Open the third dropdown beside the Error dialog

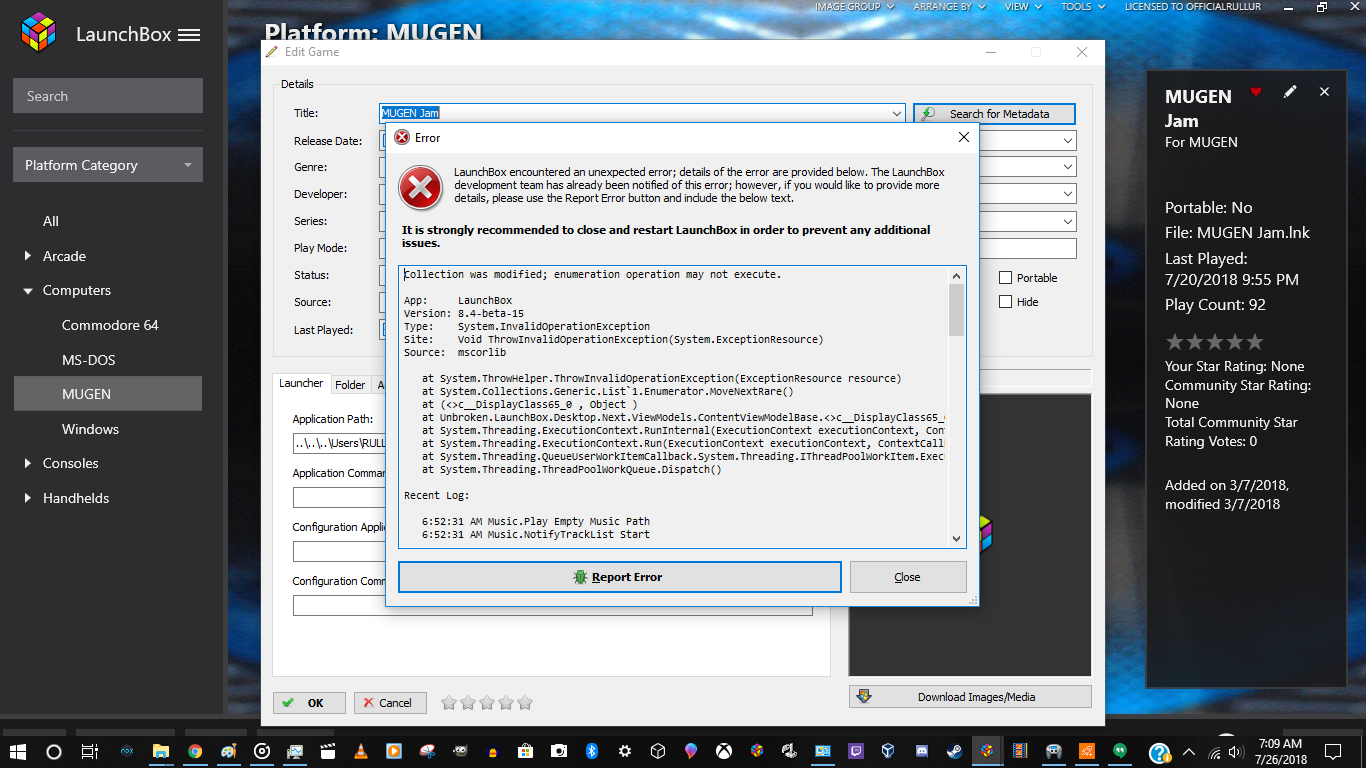1068,194
